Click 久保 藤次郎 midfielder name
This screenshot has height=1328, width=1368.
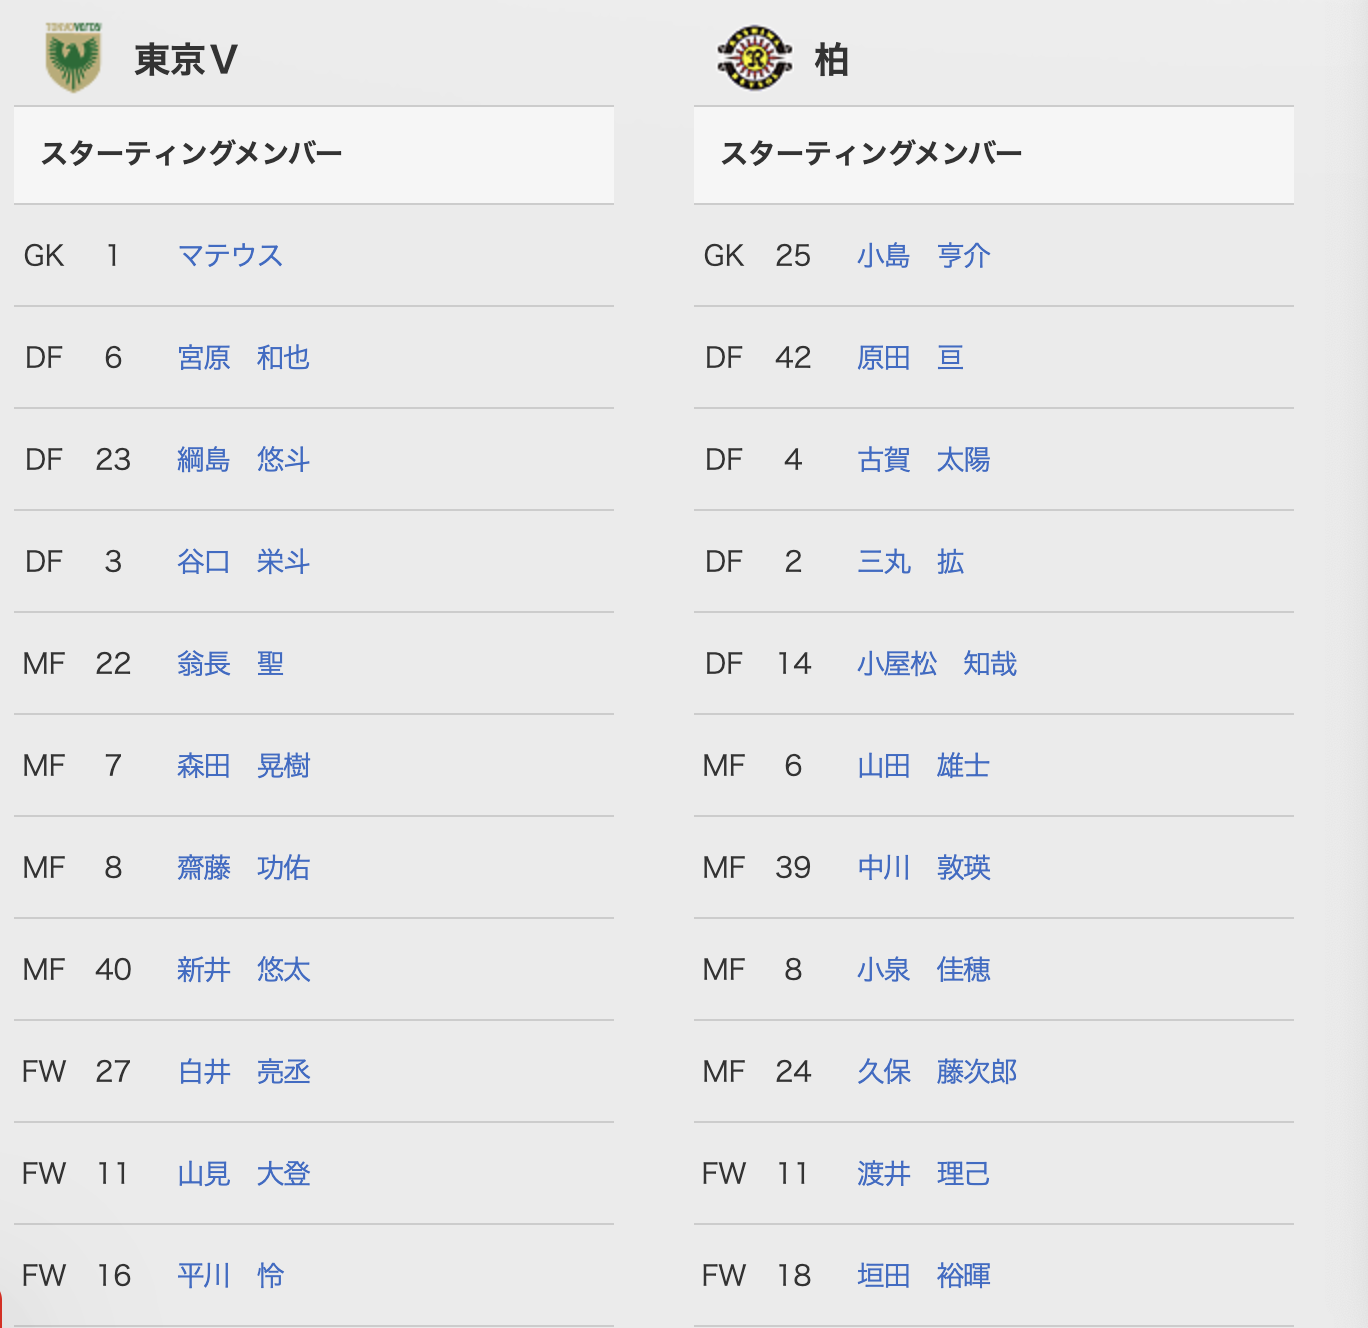coord(937,1071)
